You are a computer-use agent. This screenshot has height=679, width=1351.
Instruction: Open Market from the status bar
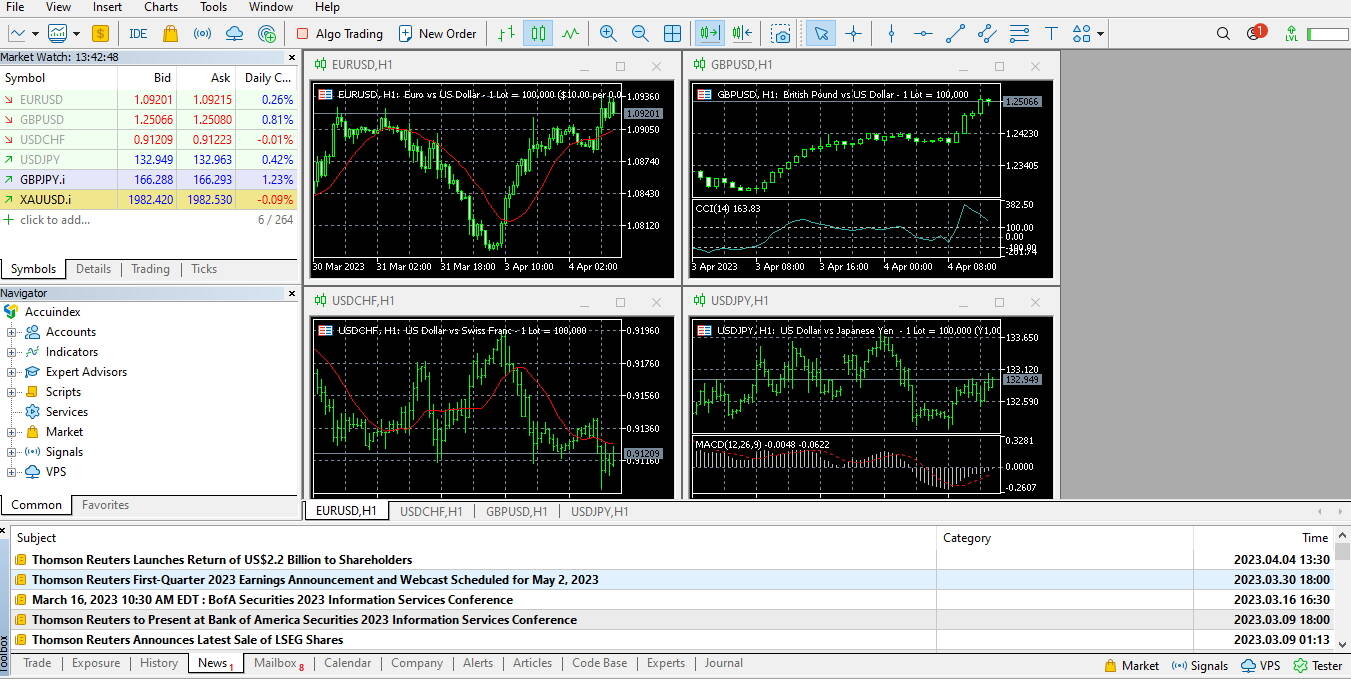(1131, 666)
